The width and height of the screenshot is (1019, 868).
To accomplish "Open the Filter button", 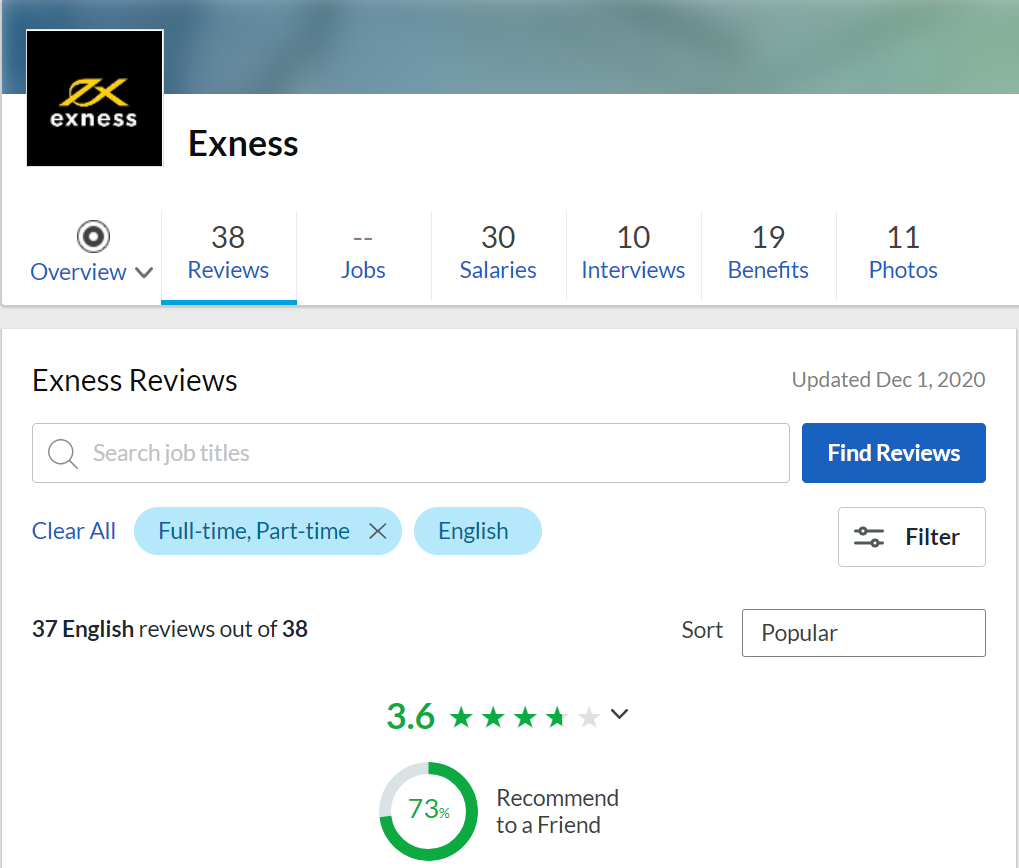I will point(912,537).
